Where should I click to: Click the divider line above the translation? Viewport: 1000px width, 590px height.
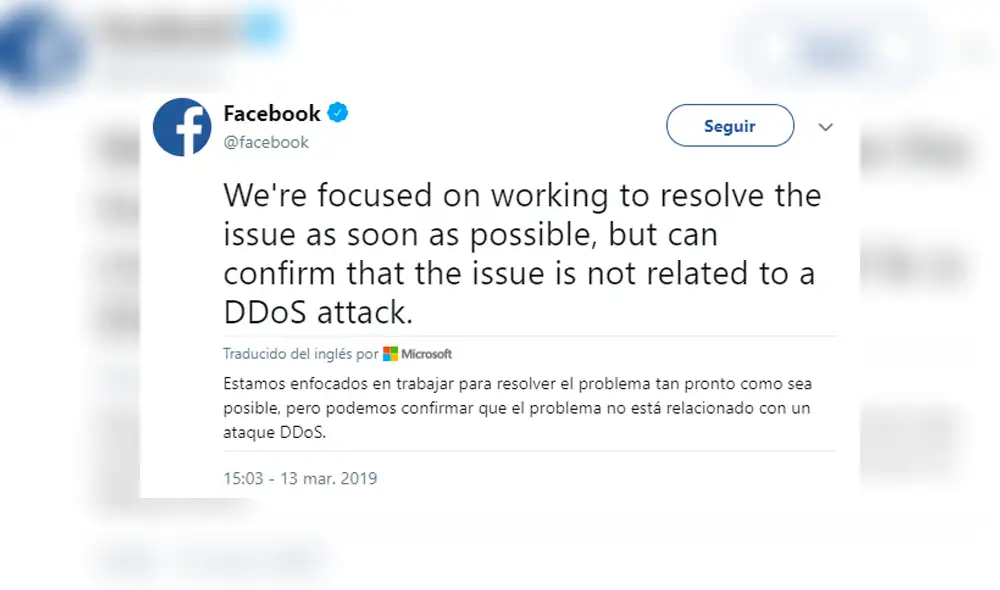(x=530, y=335)
